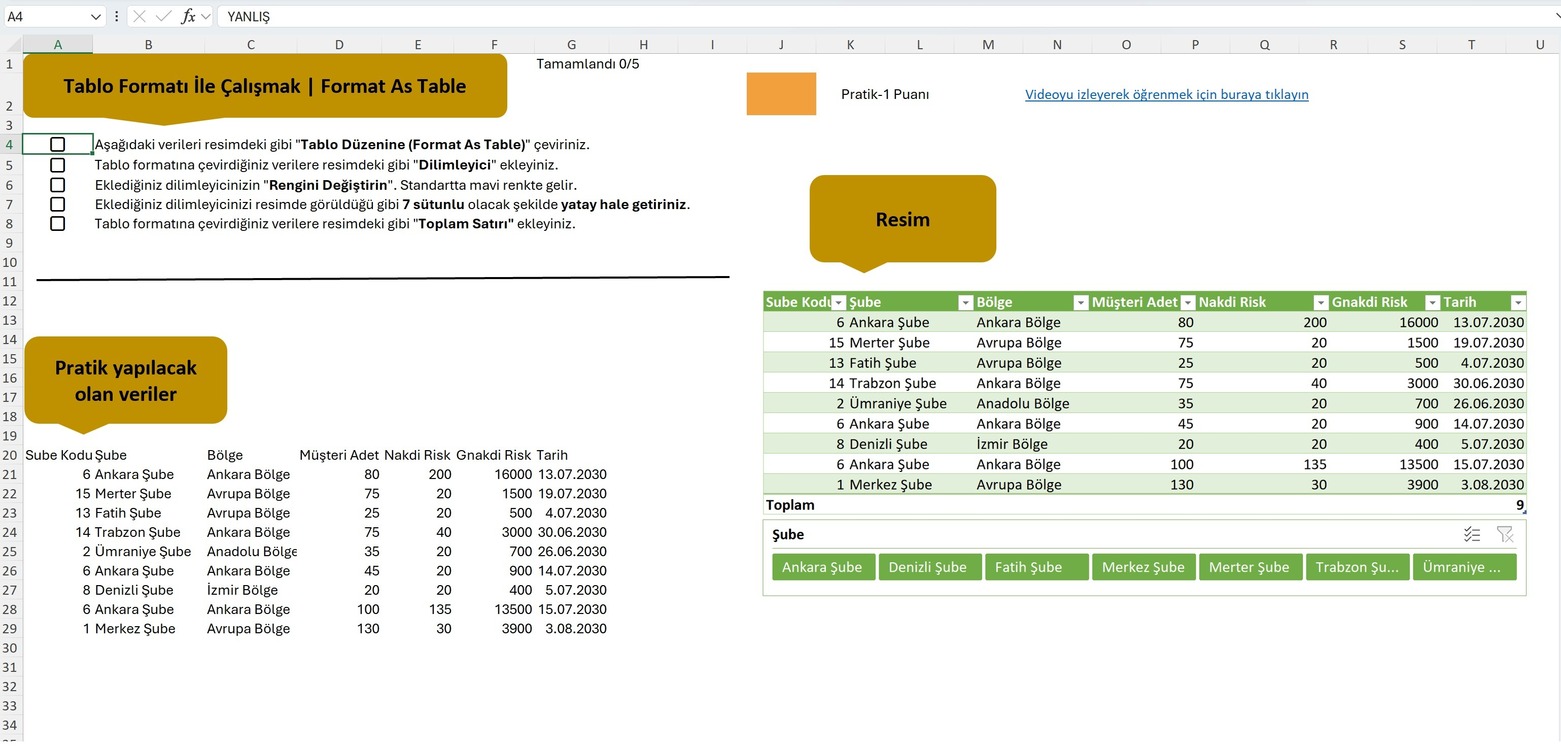Image resolution: width=1561 pixels, height=750 pixels.
Task: Click the Insert Function fx icon
Action: point(188,17)
